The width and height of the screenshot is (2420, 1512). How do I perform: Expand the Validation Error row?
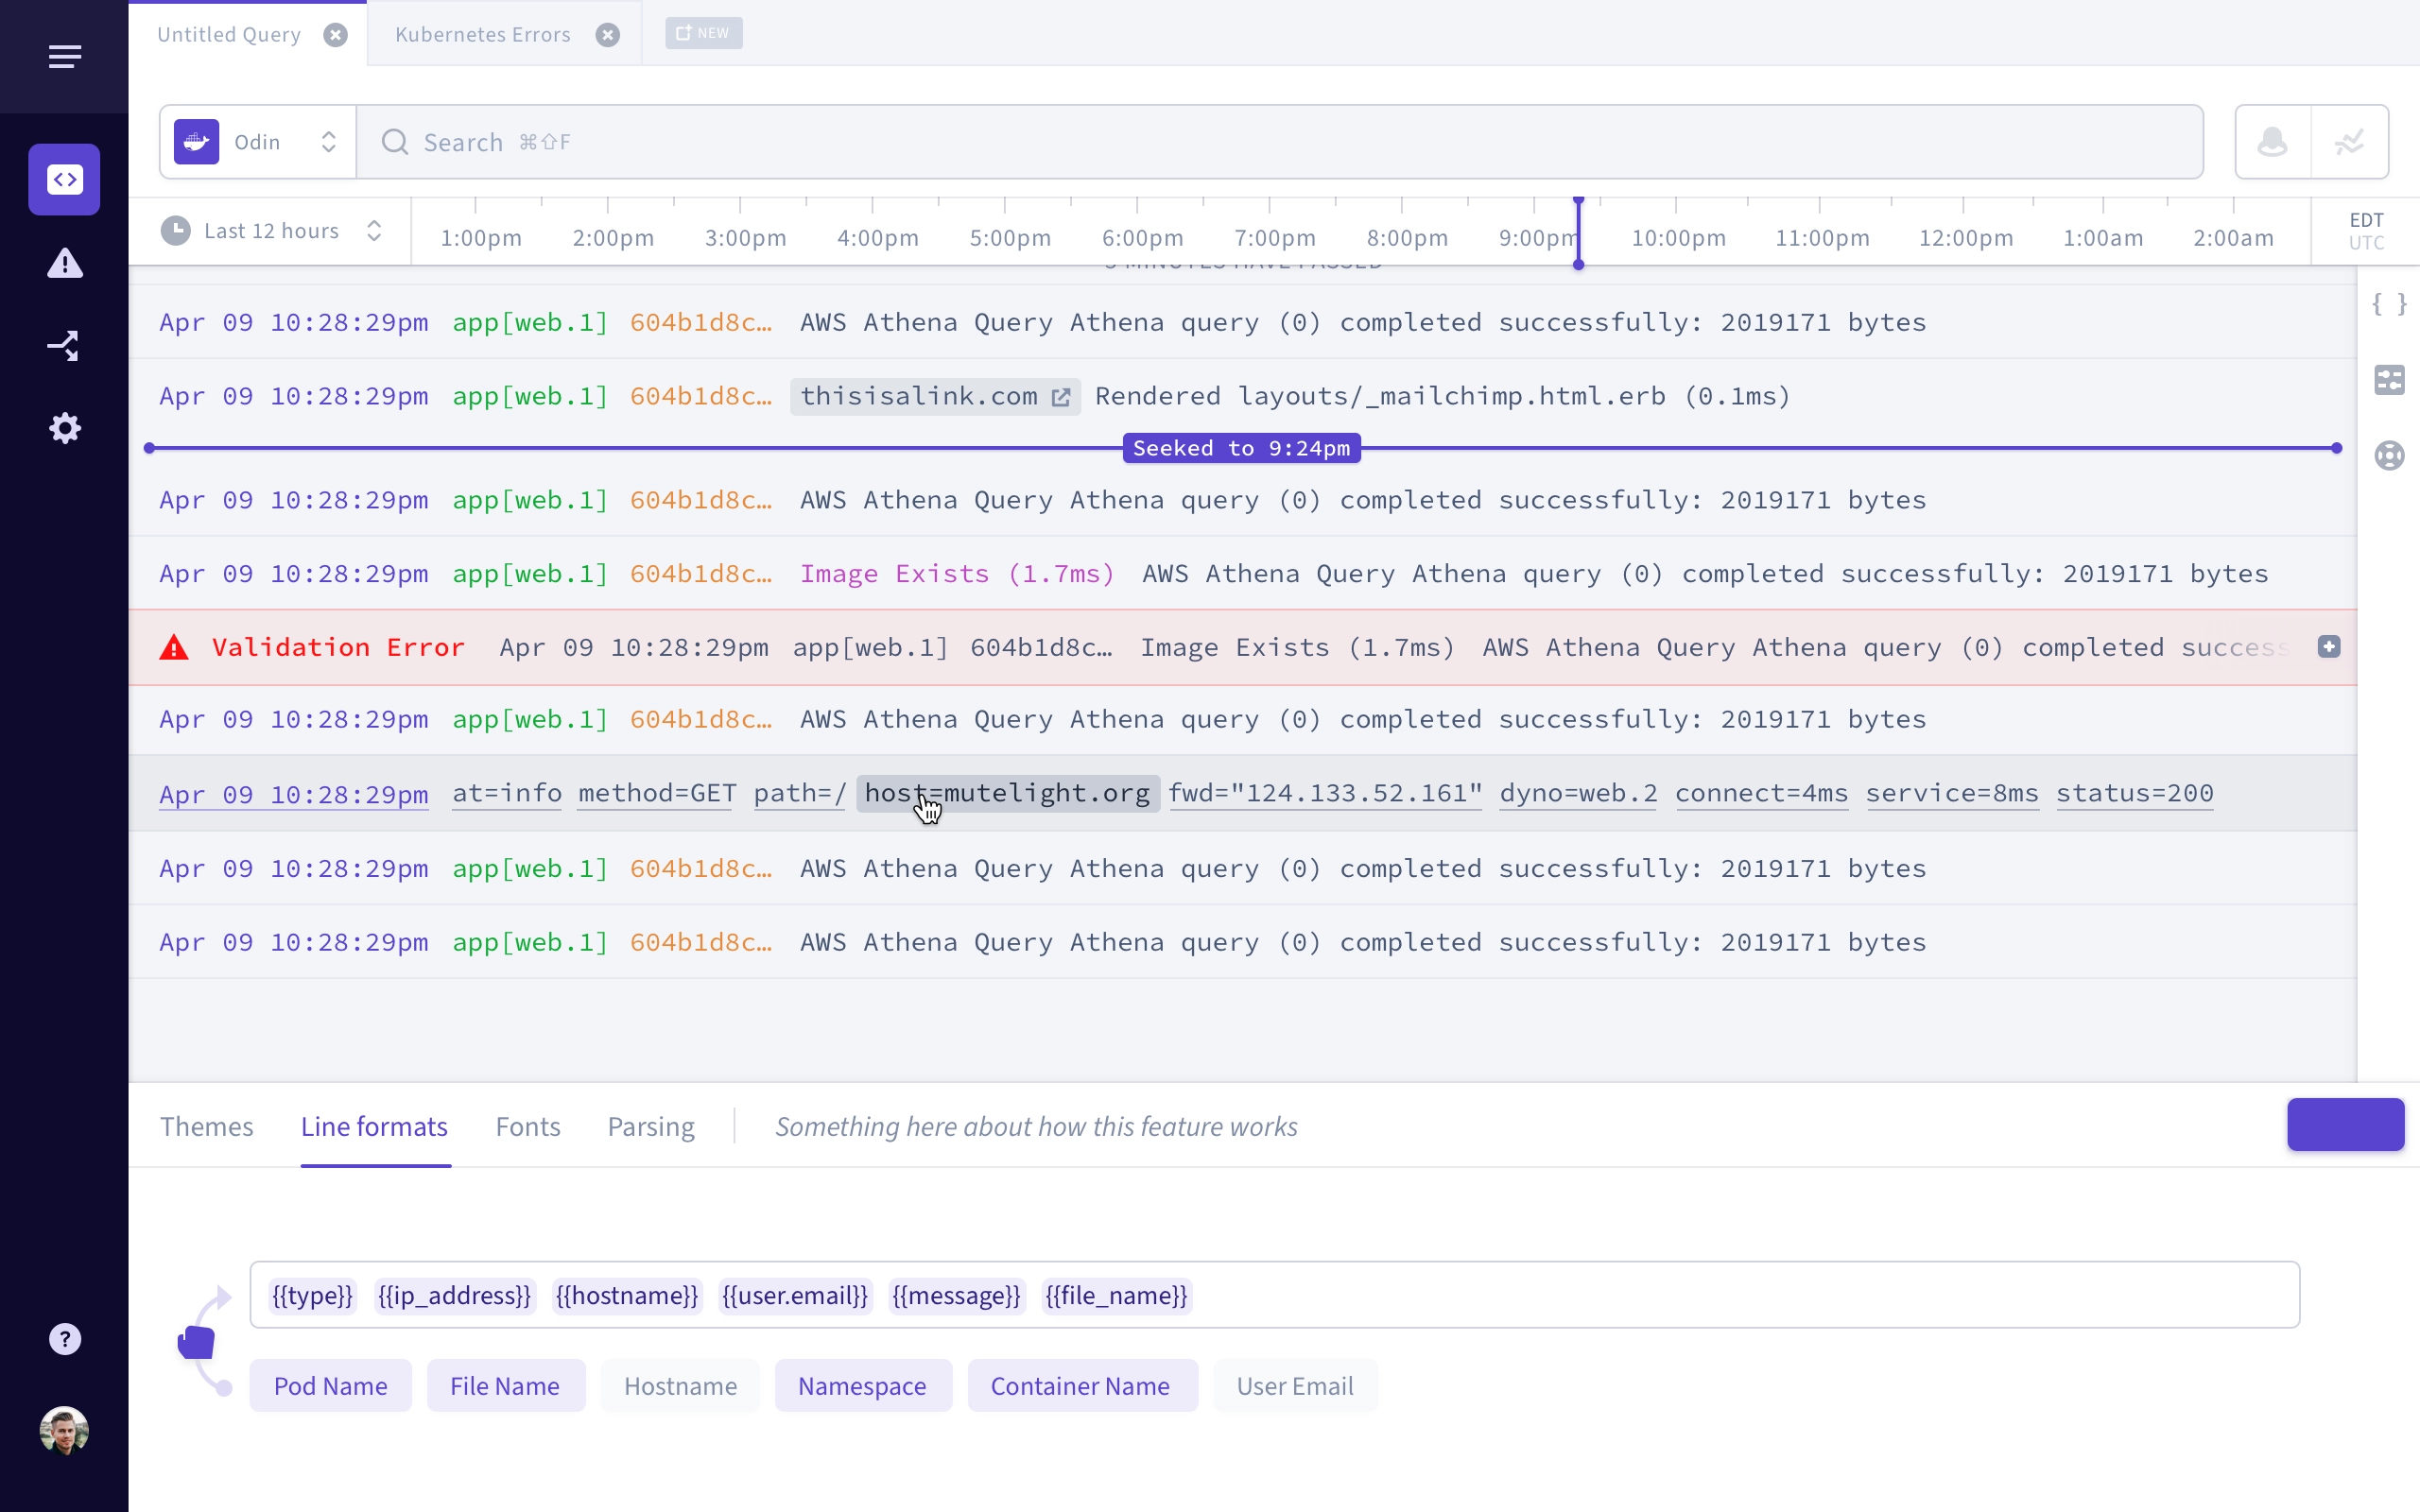(x=2329, y=647)
